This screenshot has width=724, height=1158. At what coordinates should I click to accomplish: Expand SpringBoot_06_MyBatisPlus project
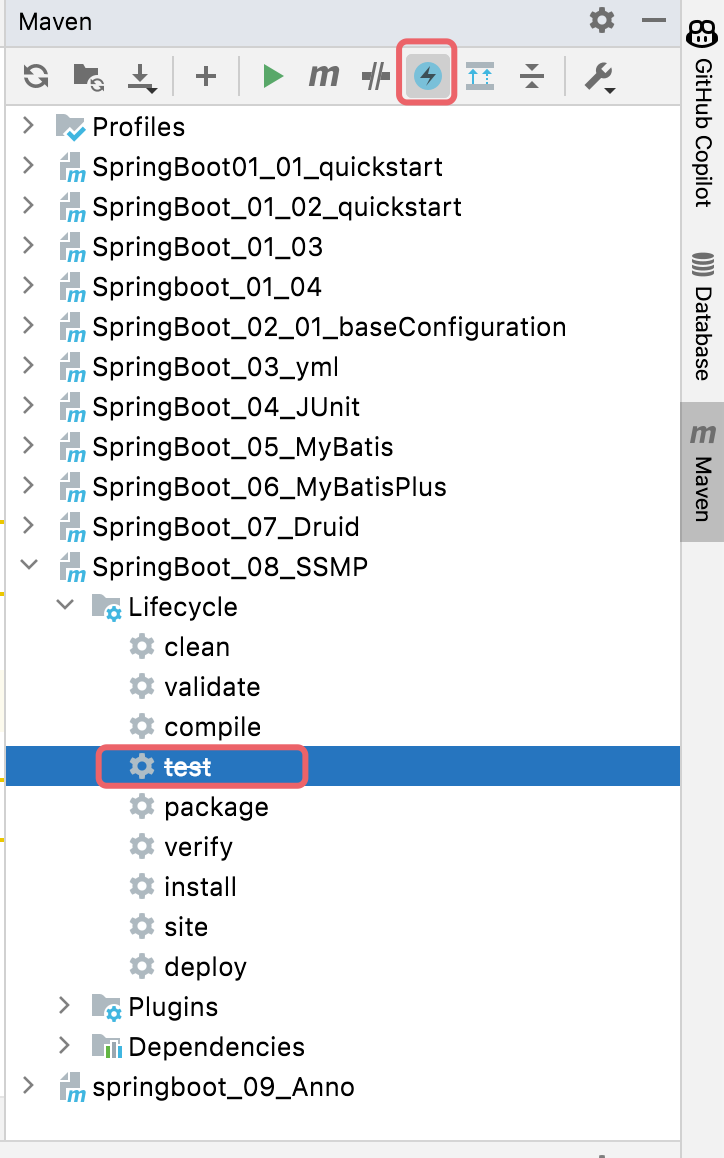[x=28, y=486]
